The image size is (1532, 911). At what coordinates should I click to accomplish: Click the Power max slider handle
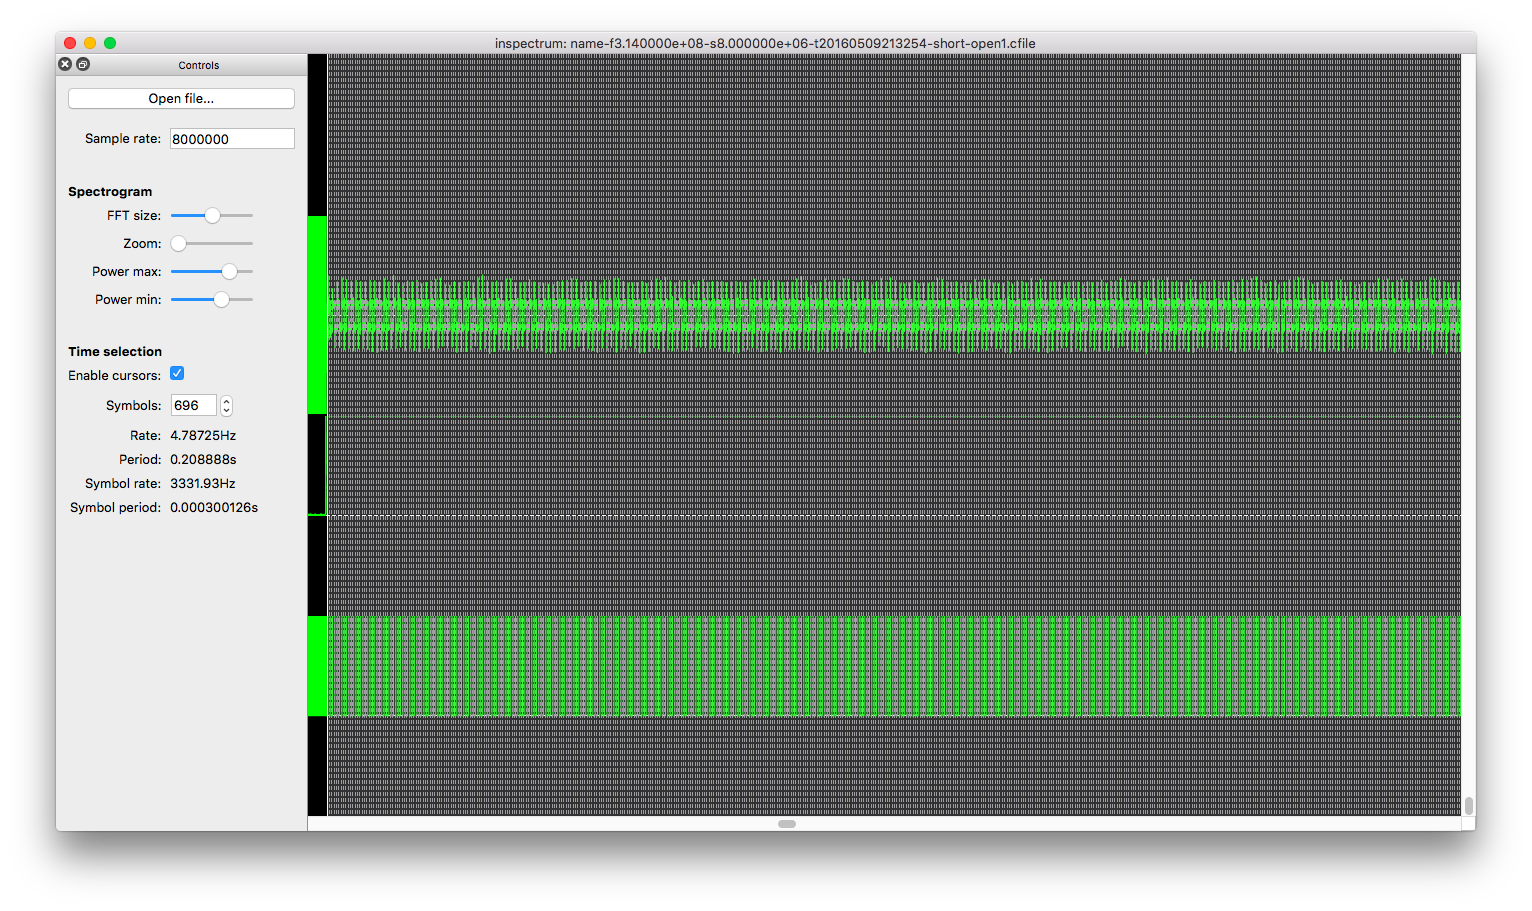229,271
